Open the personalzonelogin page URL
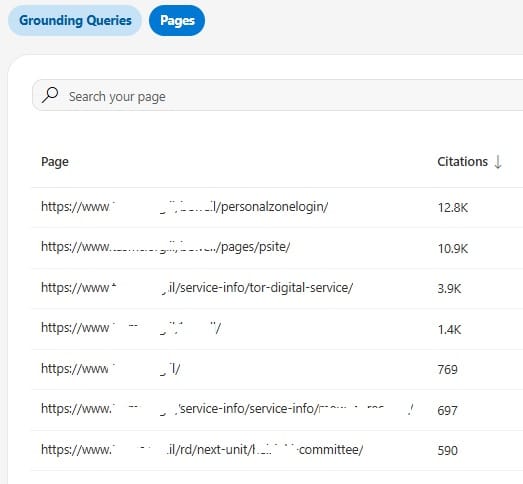 point(184,207)
